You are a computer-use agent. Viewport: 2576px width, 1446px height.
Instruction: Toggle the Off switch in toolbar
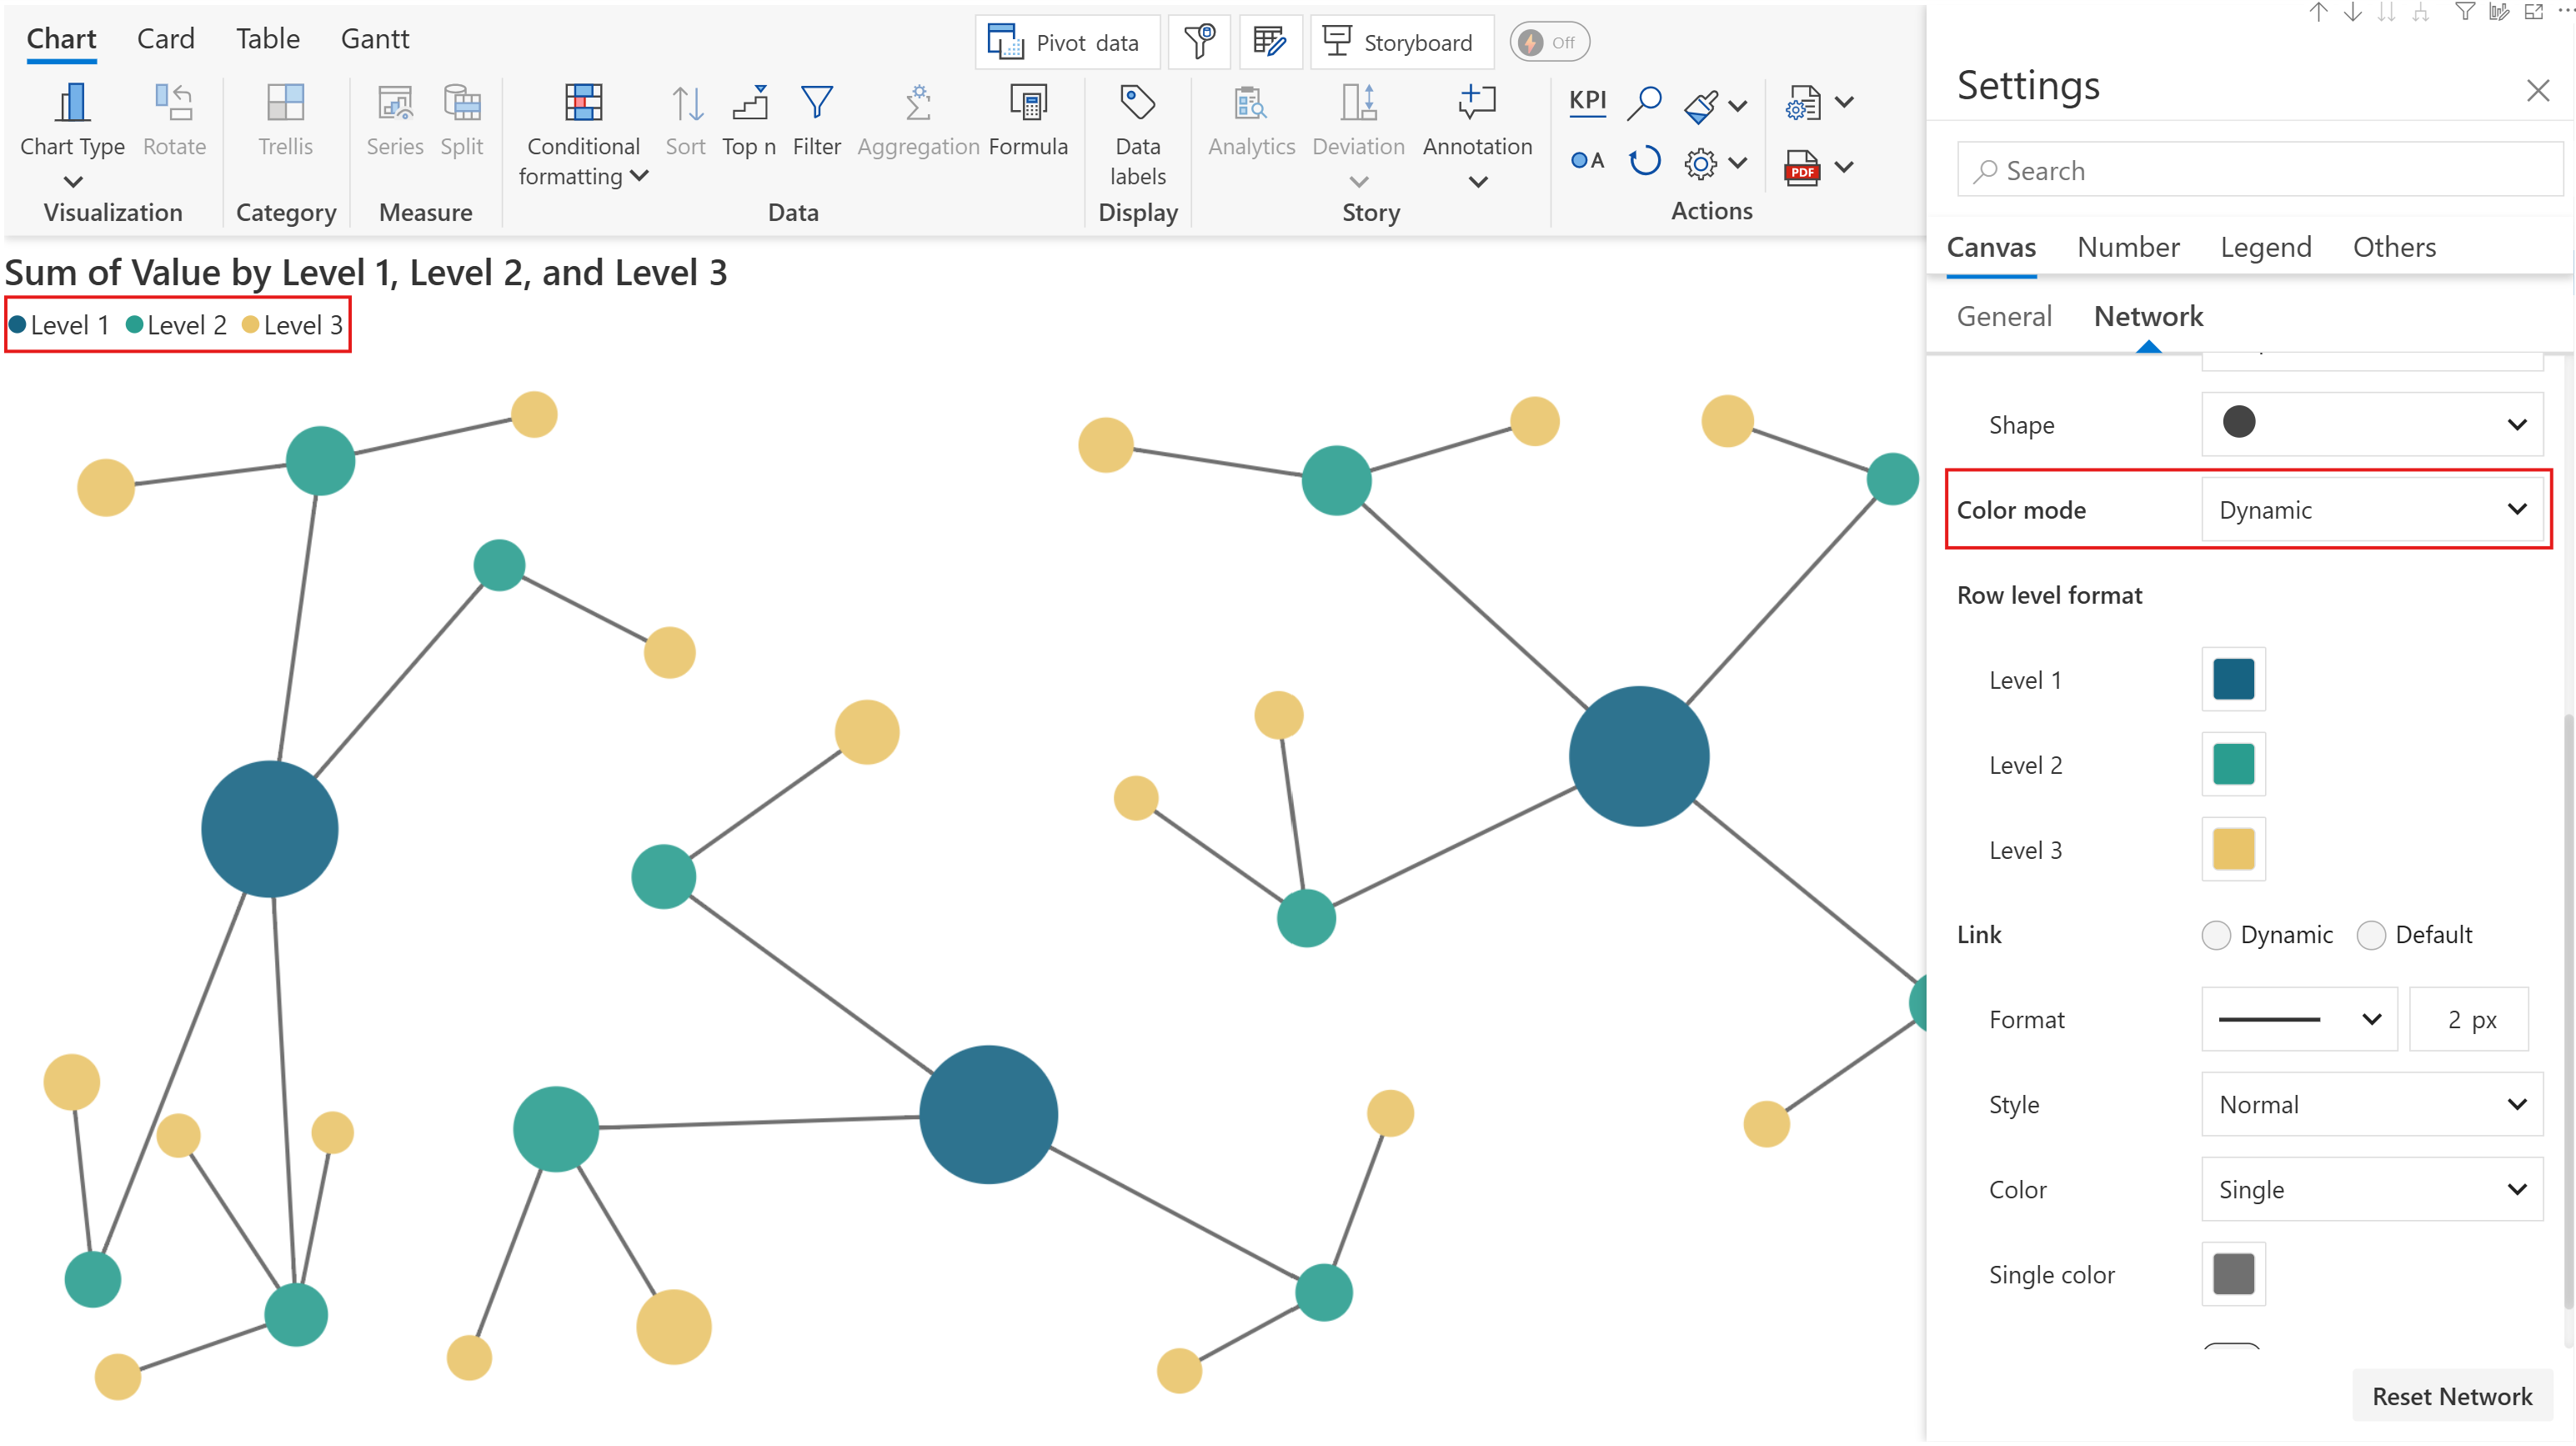[x=1549, y=42]
